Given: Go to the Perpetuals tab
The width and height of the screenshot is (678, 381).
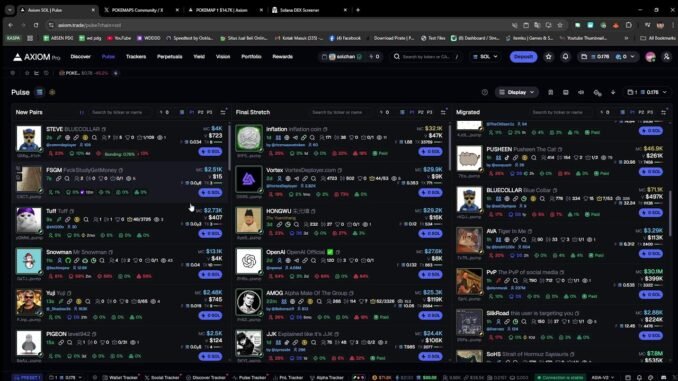Looking at the screenshot, I should (x=170, y=57).
